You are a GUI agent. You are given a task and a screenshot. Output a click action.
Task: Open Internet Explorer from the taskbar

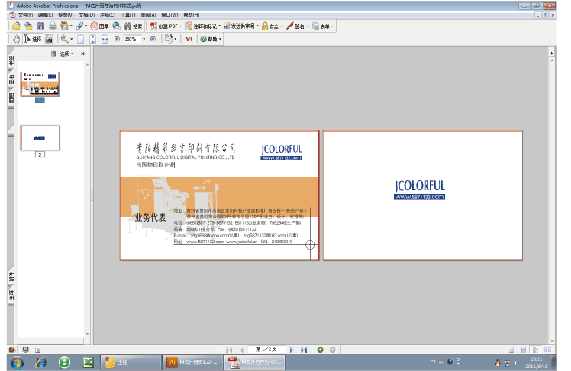41,362
